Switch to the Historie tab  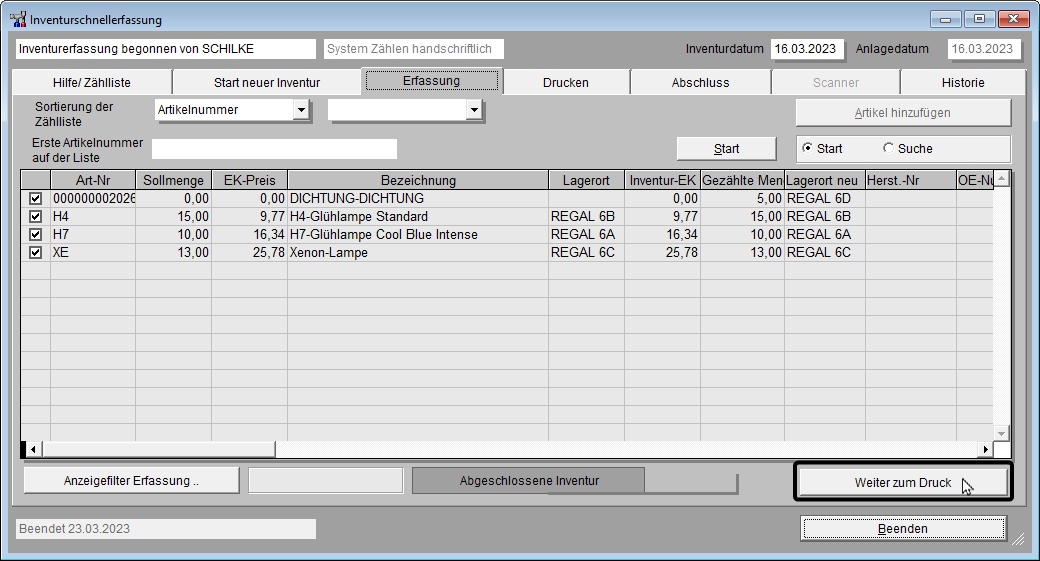[963, 82]
